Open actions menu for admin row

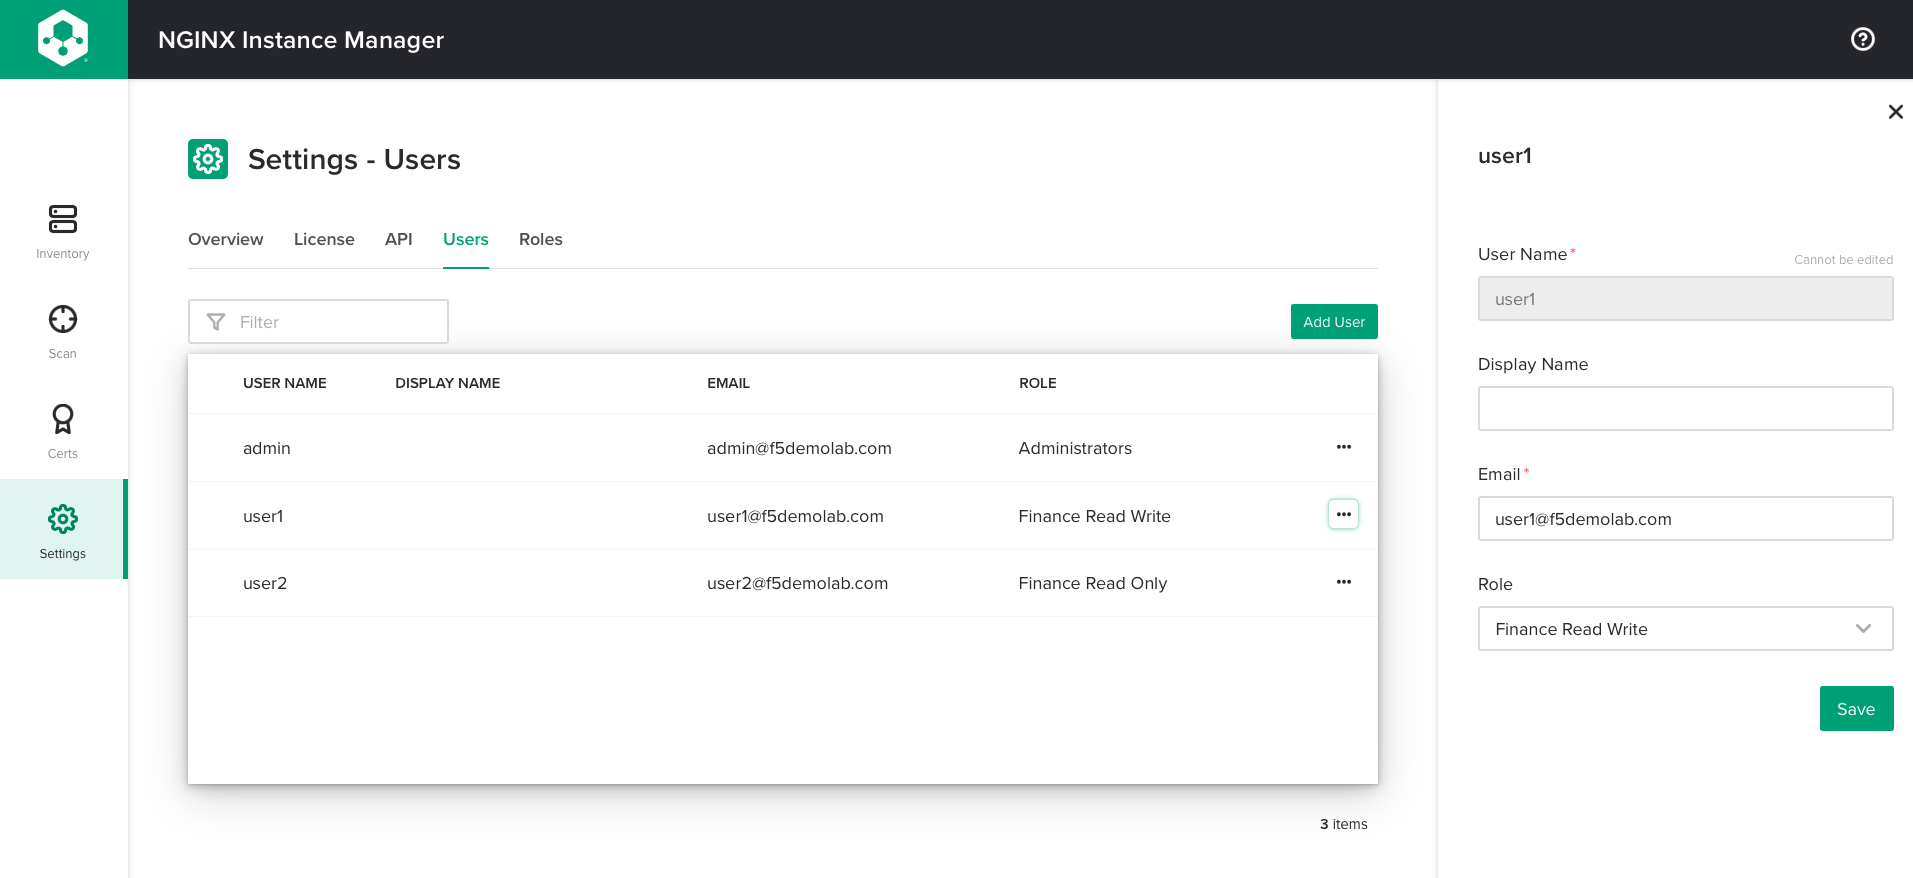tap(1343, 447)
